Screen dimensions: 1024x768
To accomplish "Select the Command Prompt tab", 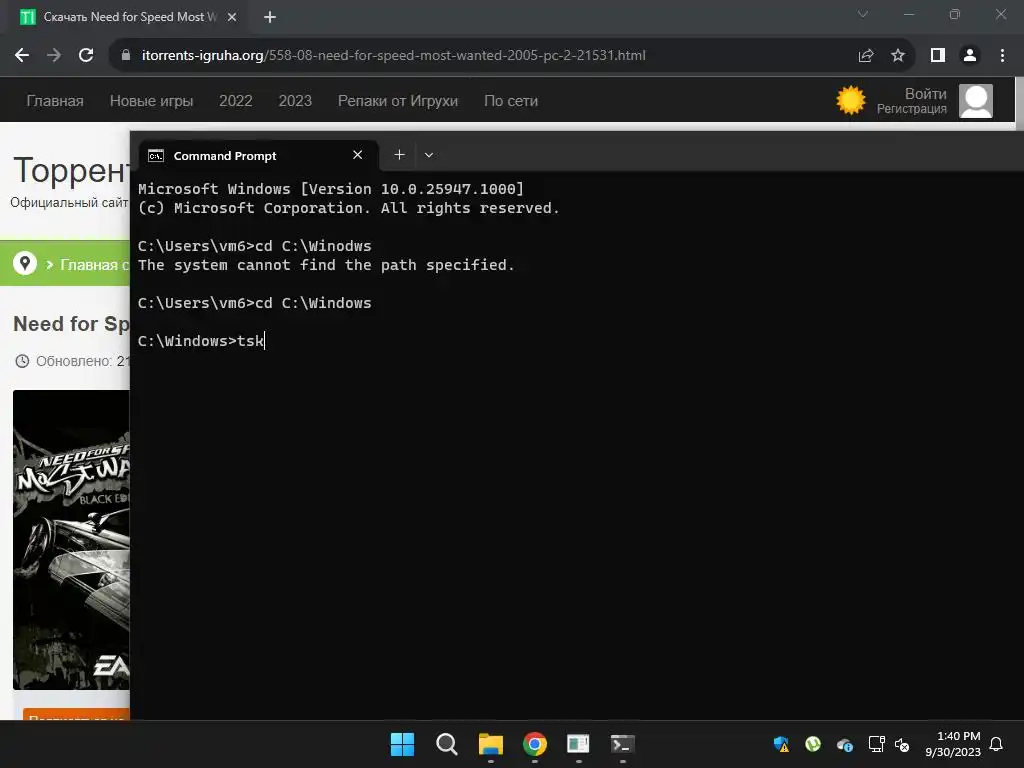I will [259, 155].
